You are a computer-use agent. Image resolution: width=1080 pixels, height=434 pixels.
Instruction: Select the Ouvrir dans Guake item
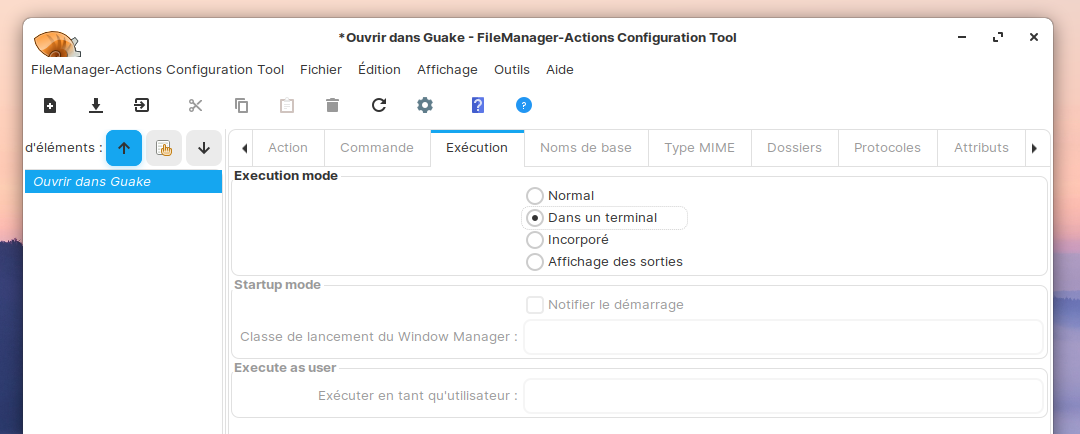coord(92,182)
